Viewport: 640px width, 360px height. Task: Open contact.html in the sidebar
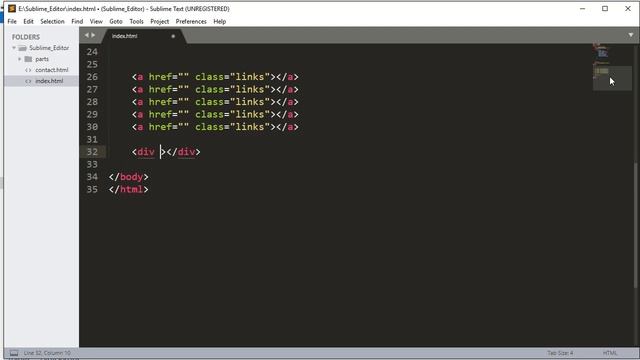[x=51, y=70]
